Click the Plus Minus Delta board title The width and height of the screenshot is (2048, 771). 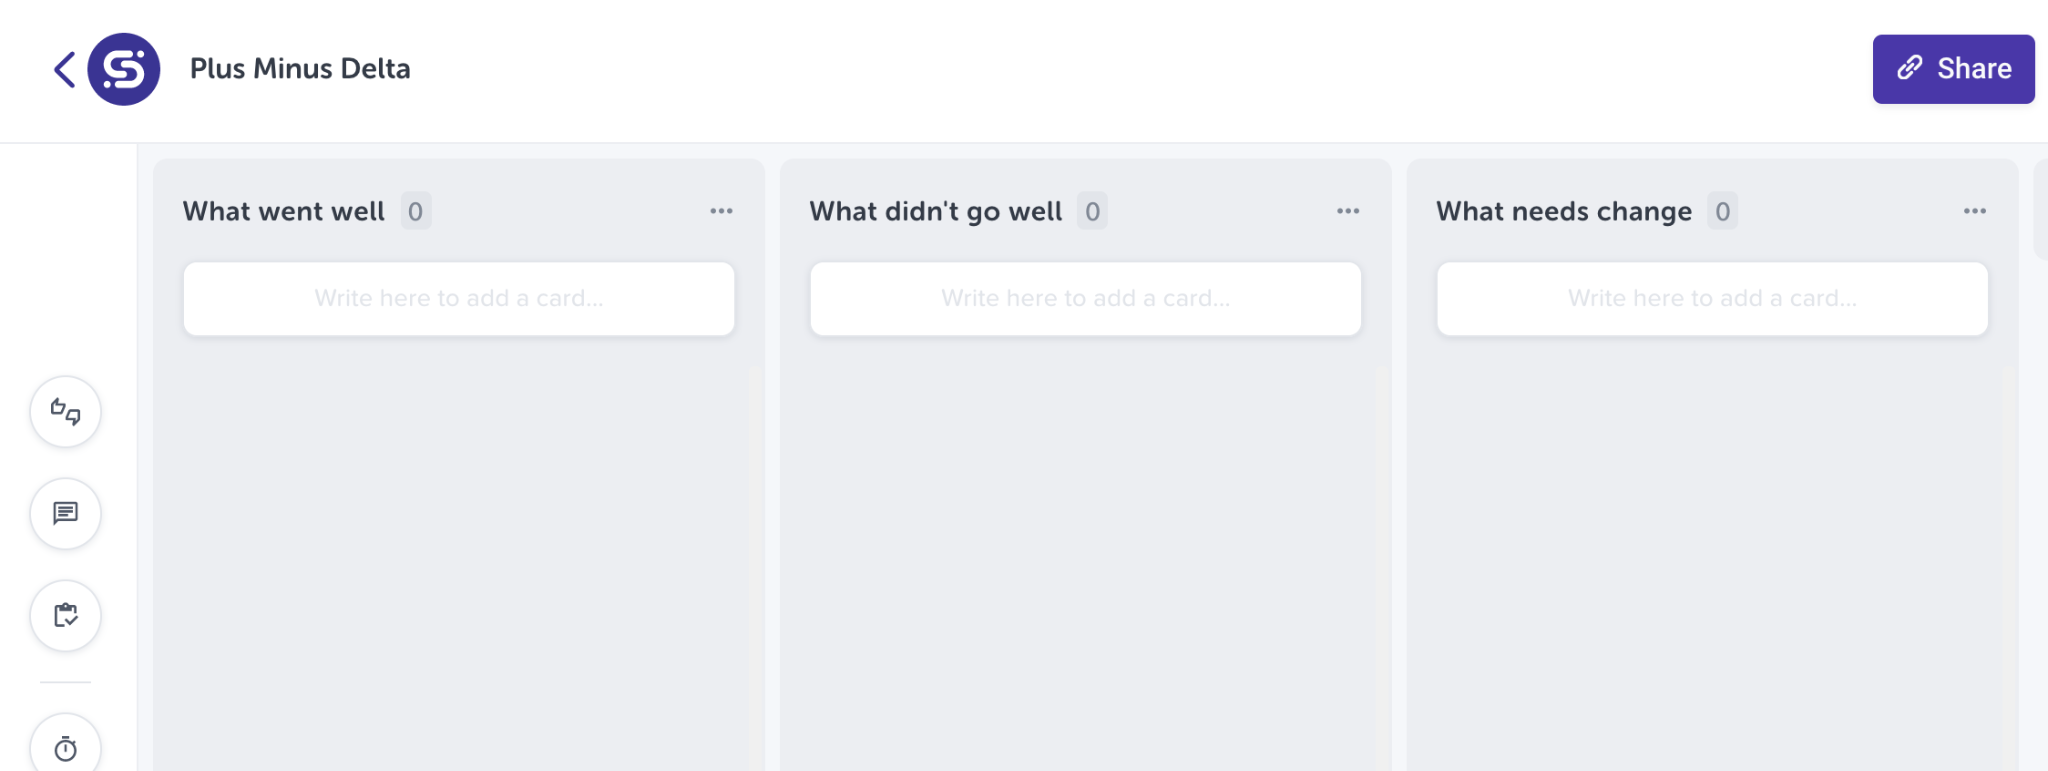(x=300, y=69)
